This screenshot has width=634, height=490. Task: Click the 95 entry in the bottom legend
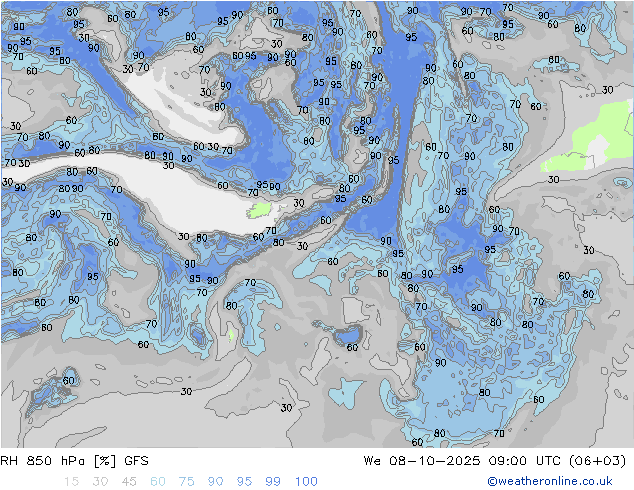tap(244, 482)
